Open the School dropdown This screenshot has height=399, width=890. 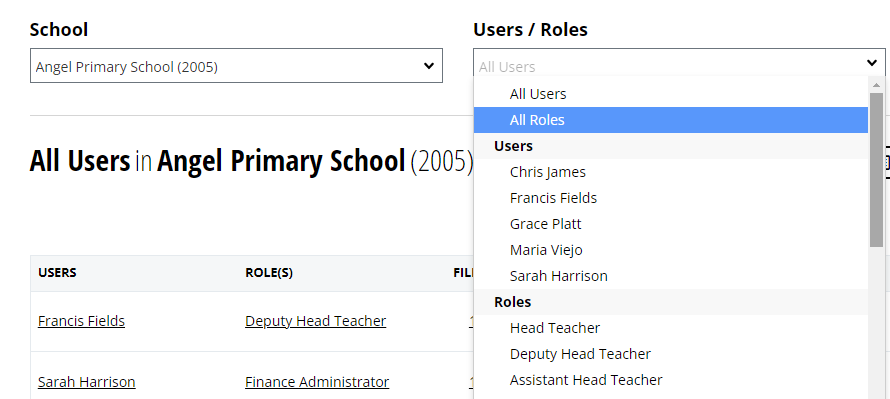coord(236,66)
